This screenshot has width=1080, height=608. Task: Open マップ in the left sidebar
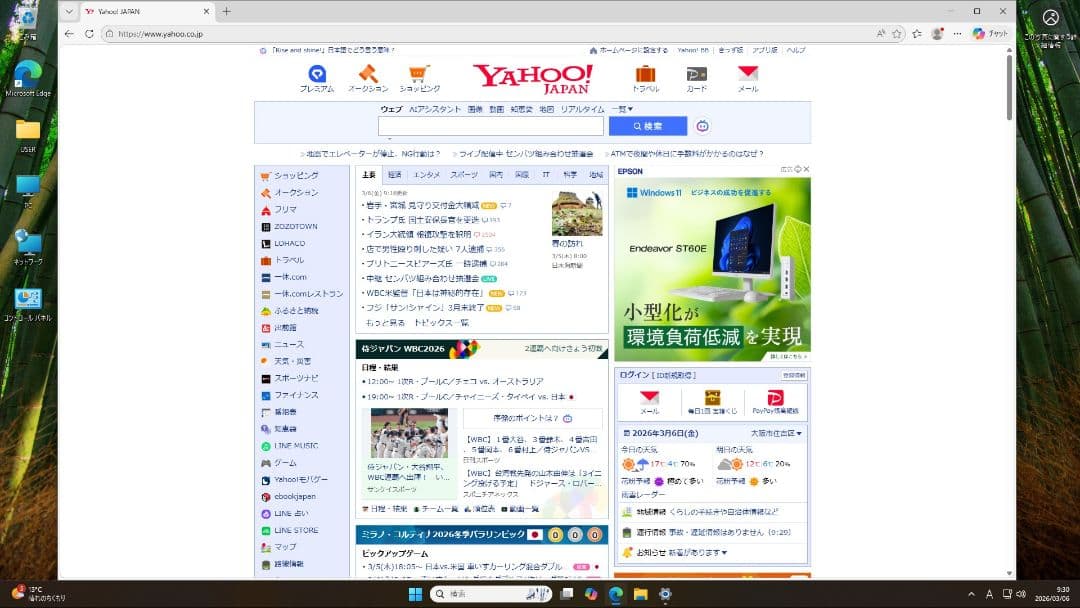(x=285, y=547)
